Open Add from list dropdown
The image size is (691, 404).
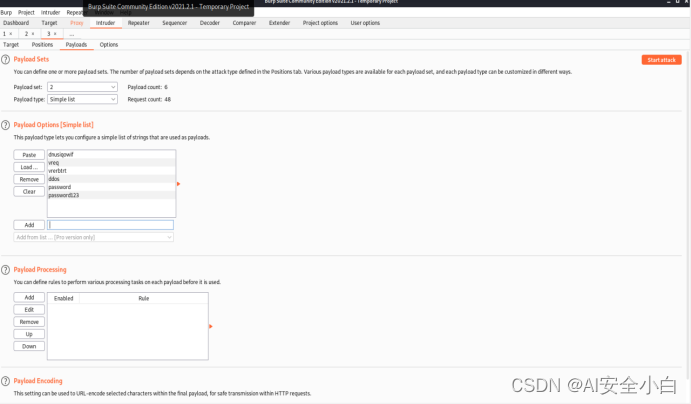[93, 237]
